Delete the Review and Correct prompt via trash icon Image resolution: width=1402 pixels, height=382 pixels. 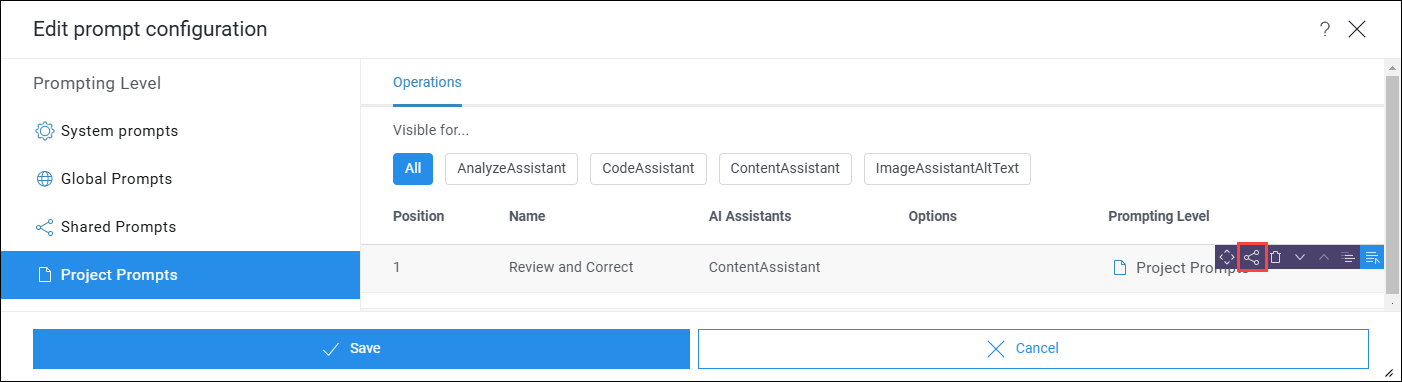point(1276,257)
